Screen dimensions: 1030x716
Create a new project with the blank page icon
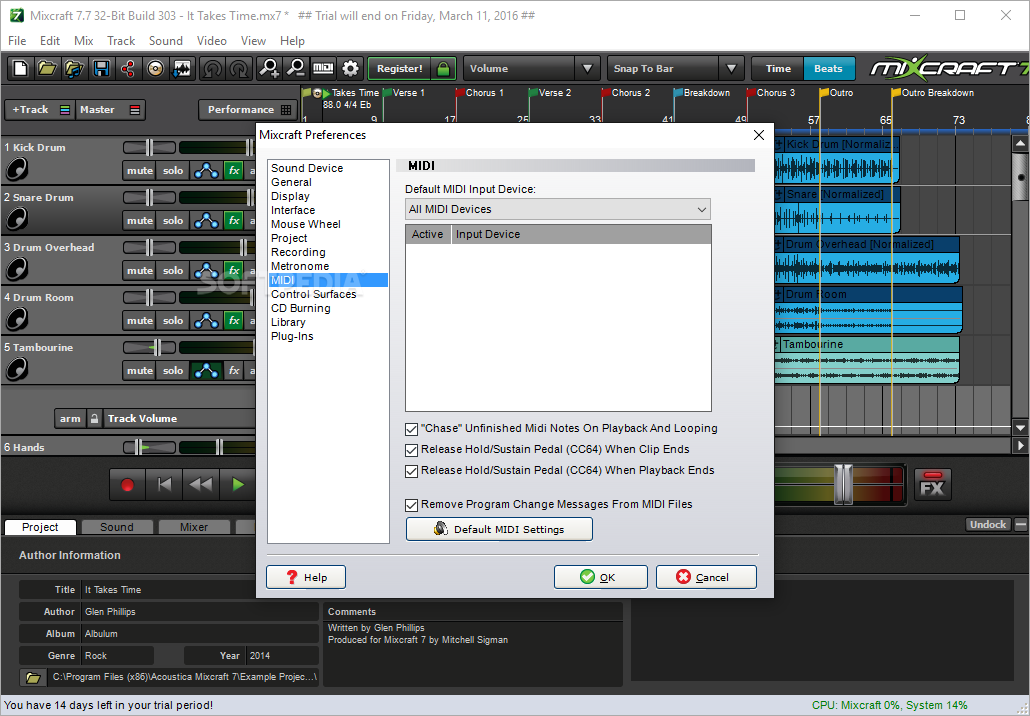tap(20, 68)
